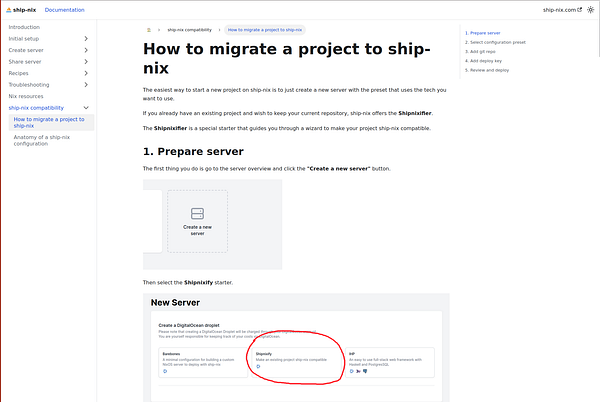Screen dimensions: 600x402
Task: Click the Troubleshooting sidebar label
Action: [29, 85]
